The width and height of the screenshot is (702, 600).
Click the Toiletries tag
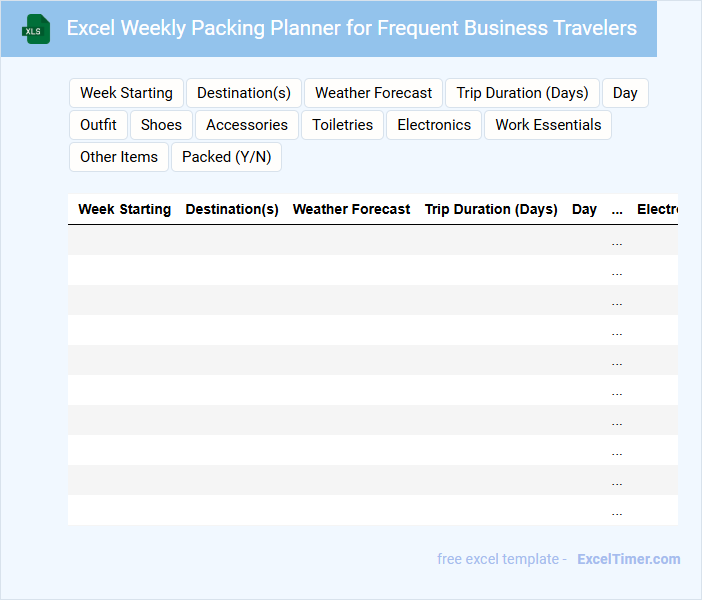coord(342,125)
